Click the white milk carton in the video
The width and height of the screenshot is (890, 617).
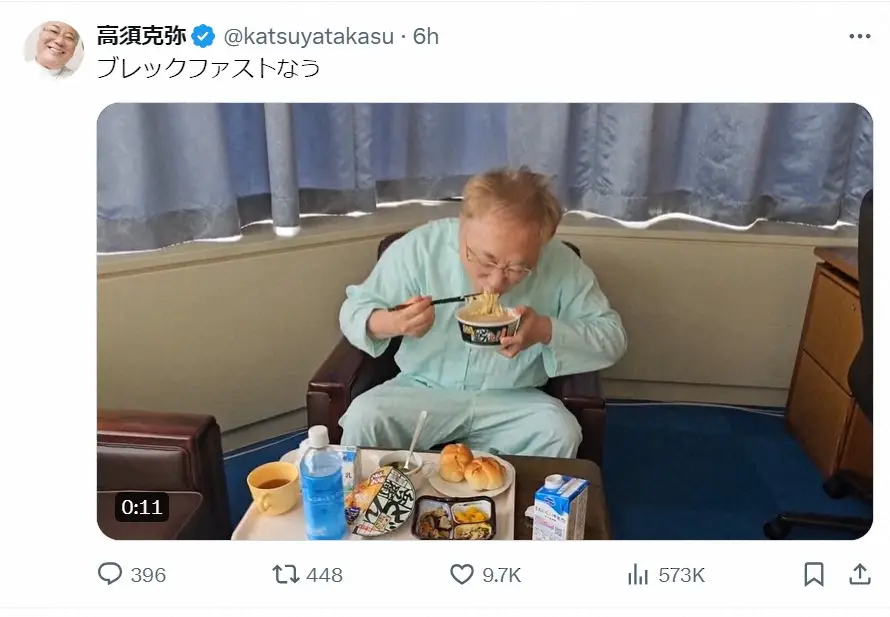click(559, 507)
